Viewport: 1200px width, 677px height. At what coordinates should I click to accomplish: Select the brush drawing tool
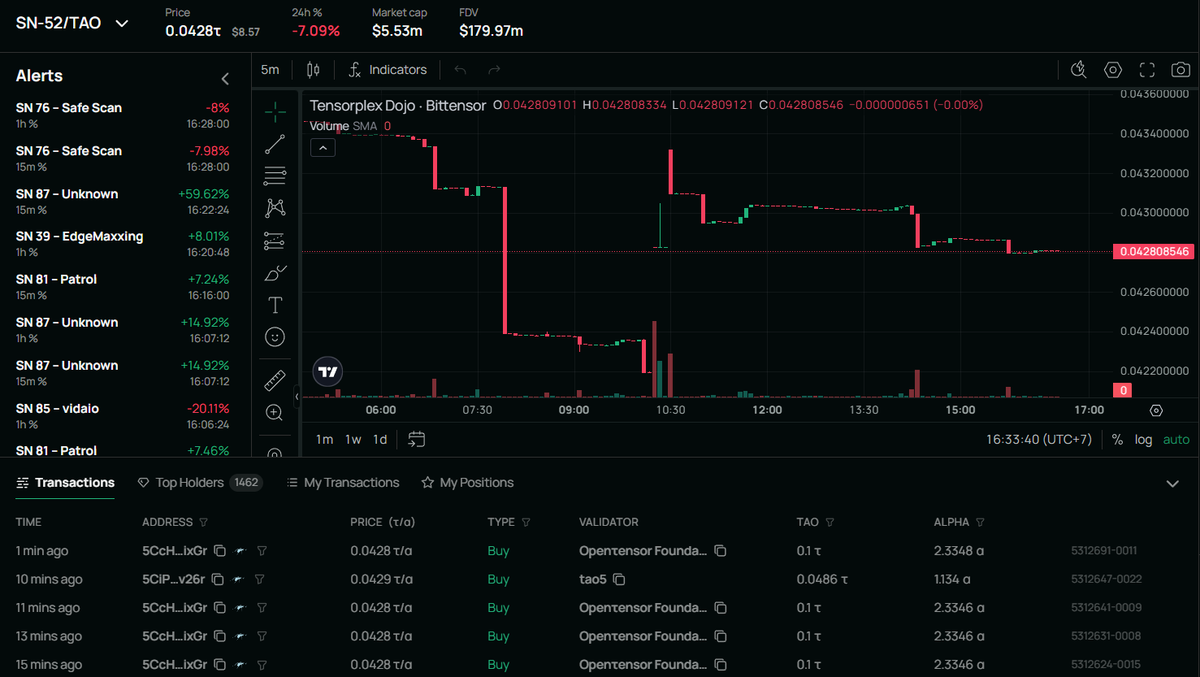click(x=275, y=272)
